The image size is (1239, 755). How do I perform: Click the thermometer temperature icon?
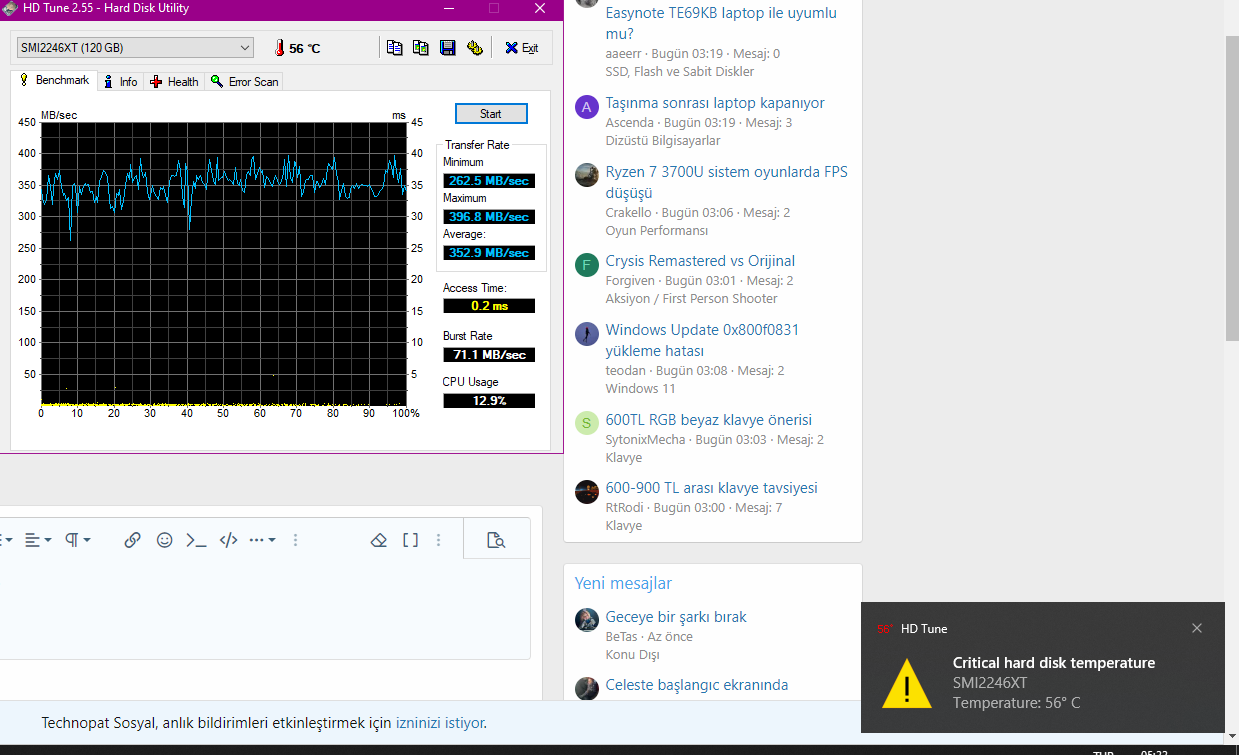click(279, 48)
